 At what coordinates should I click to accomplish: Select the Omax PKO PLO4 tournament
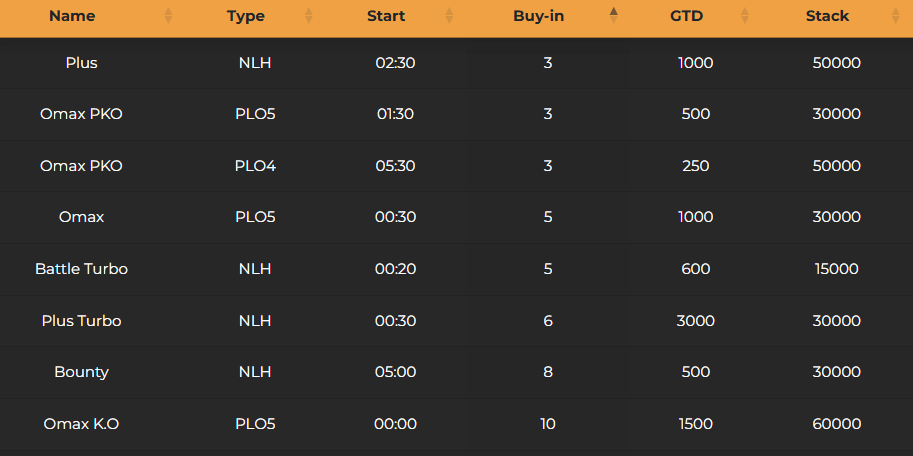tap(81, 166)
